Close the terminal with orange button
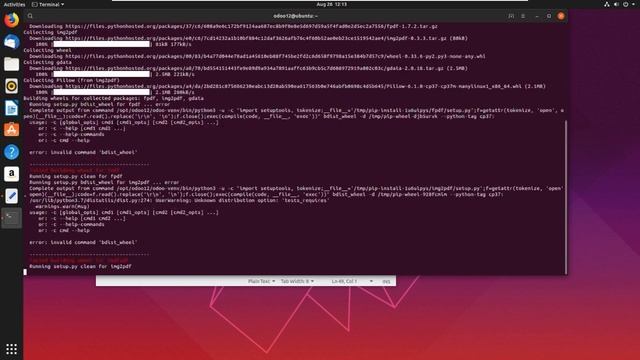Viewport: 640px width, 360px height. [x=561, y=16]
